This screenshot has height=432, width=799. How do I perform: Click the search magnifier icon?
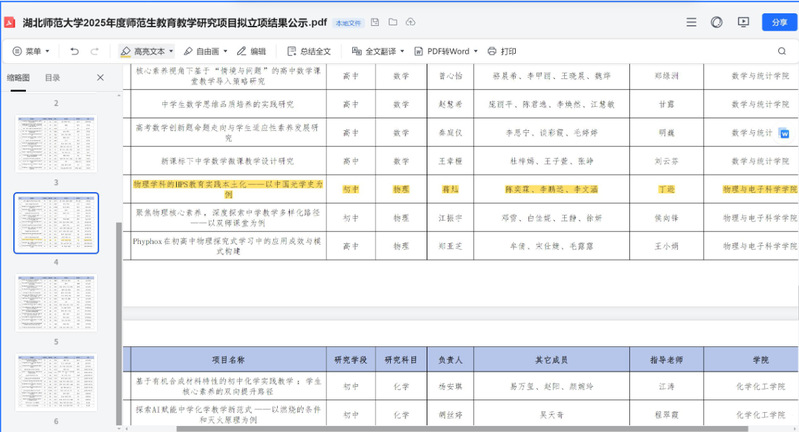pyautogui.click(x=782, y=51)
